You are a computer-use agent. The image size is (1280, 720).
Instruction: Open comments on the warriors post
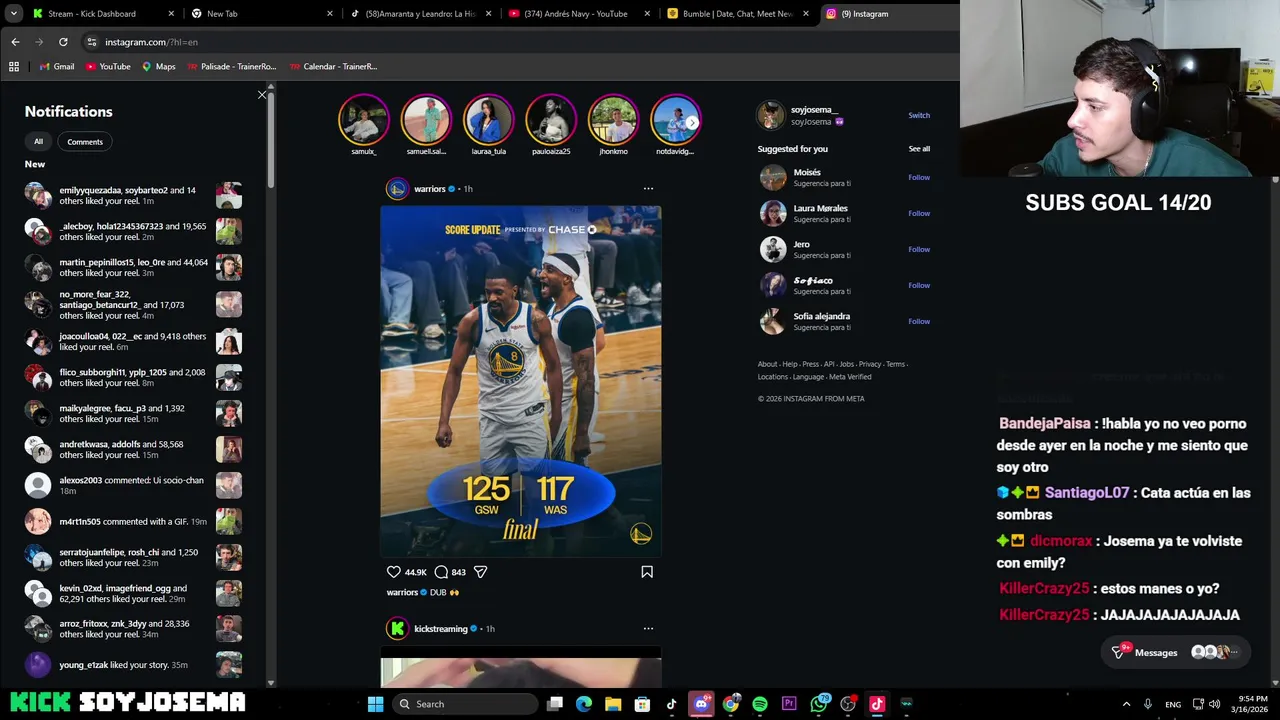tap(441, 572)
